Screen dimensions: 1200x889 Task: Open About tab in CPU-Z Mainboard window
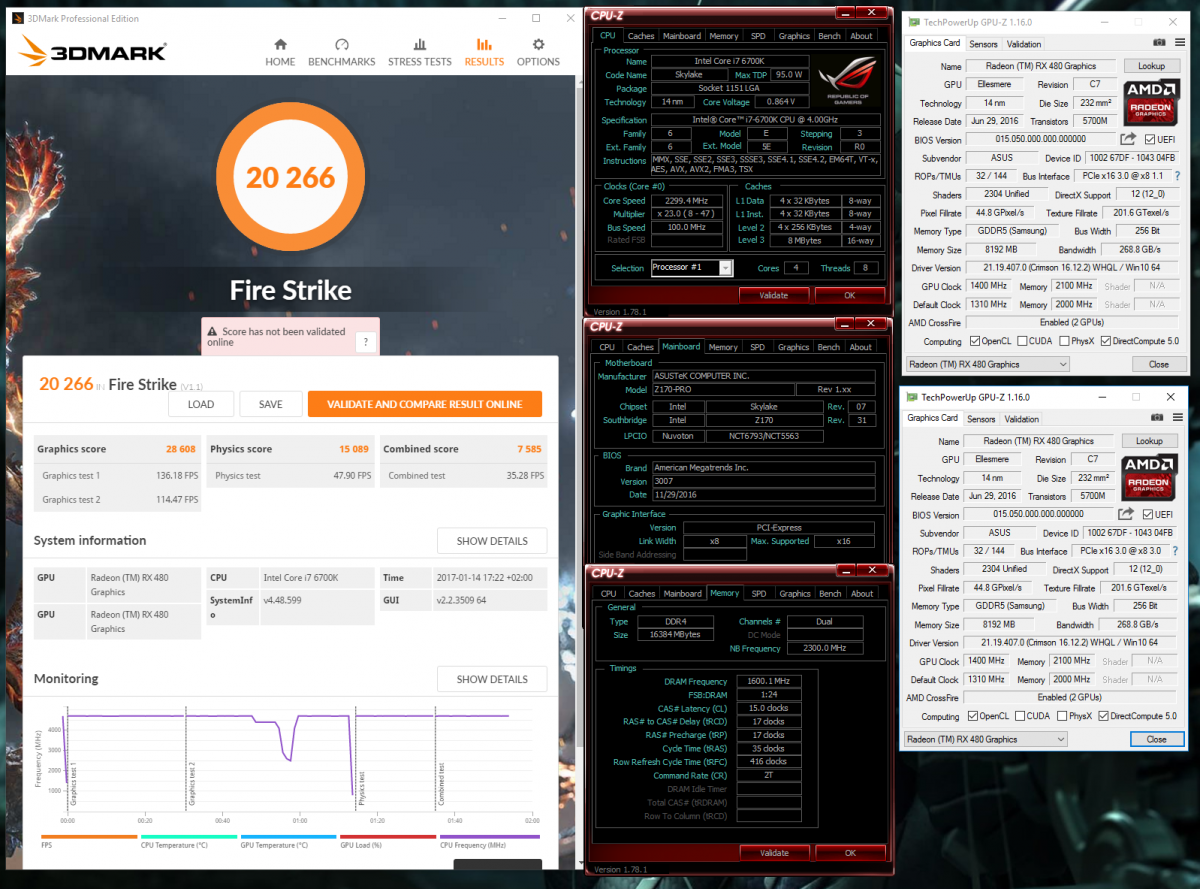pos(861,347)
